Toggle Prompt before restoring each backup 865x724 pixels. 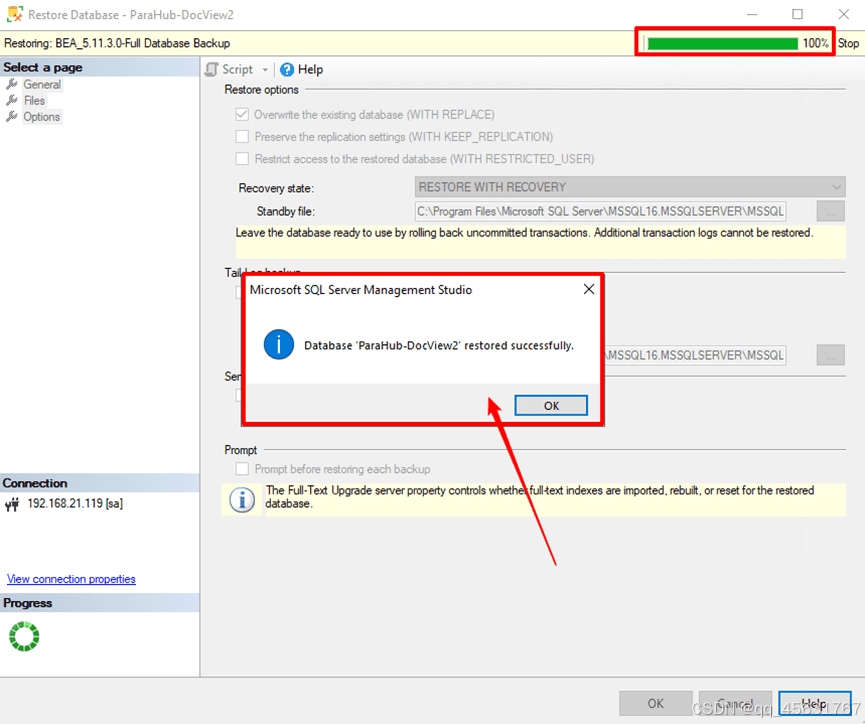[242, 469]
